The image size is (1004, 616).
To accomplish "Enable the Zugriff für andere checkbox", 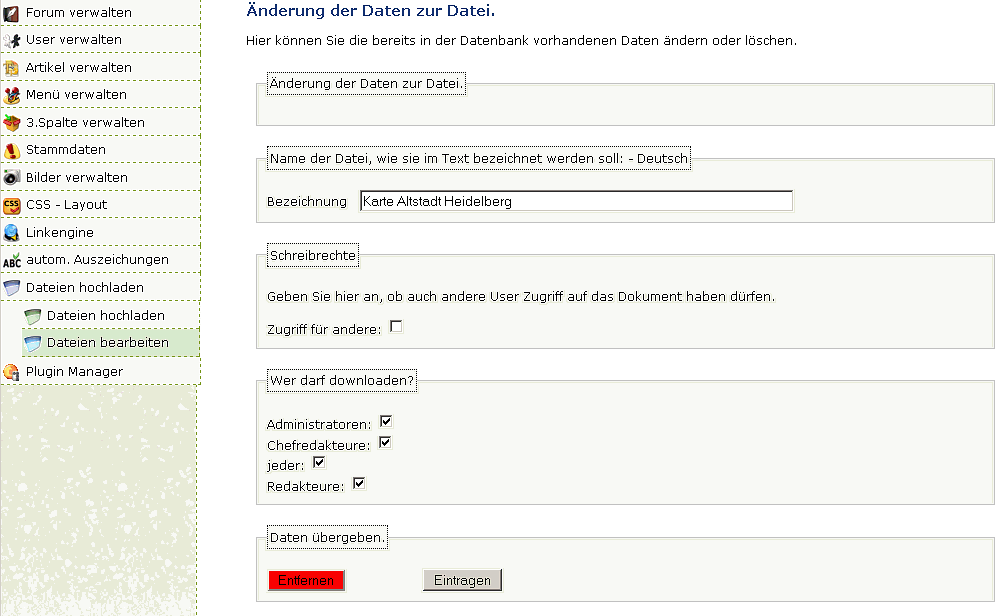I will click(396, 326).
